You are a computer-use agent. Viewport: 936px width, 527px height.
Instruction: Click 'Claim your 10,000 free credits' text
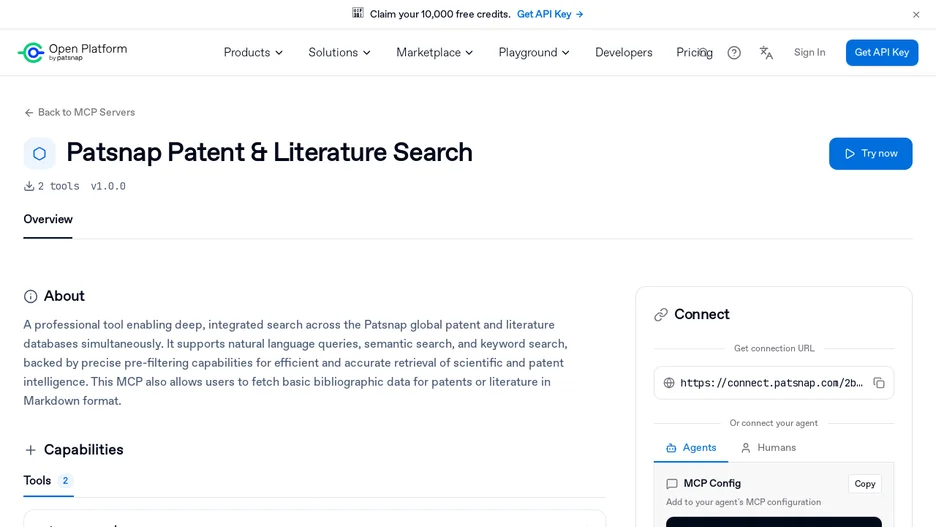(x=440, y=14)
